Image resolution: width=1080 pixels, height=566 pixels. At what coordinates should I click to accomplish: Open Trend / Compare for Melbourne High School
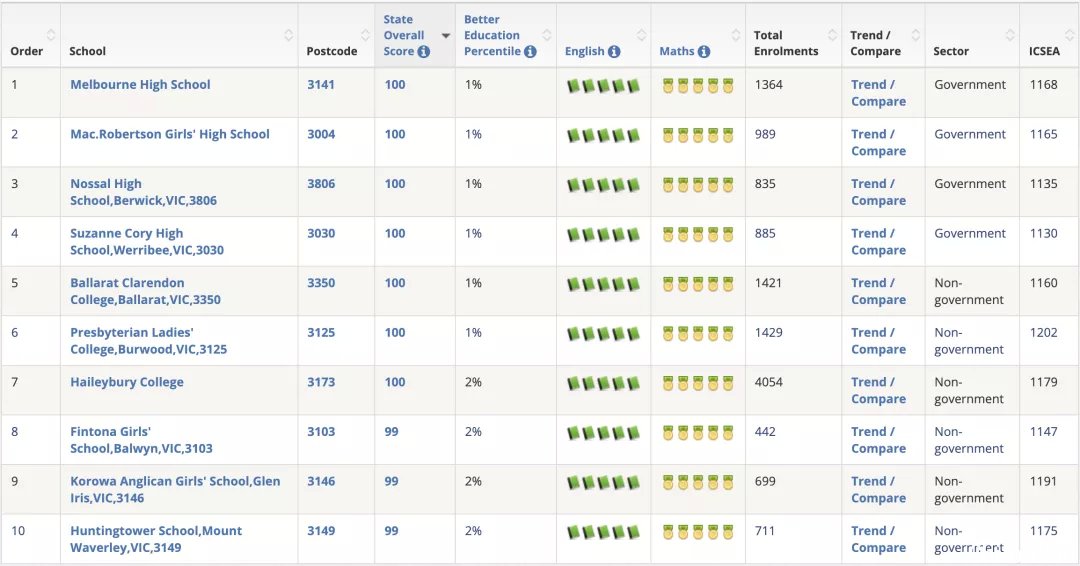click(878, 93)
